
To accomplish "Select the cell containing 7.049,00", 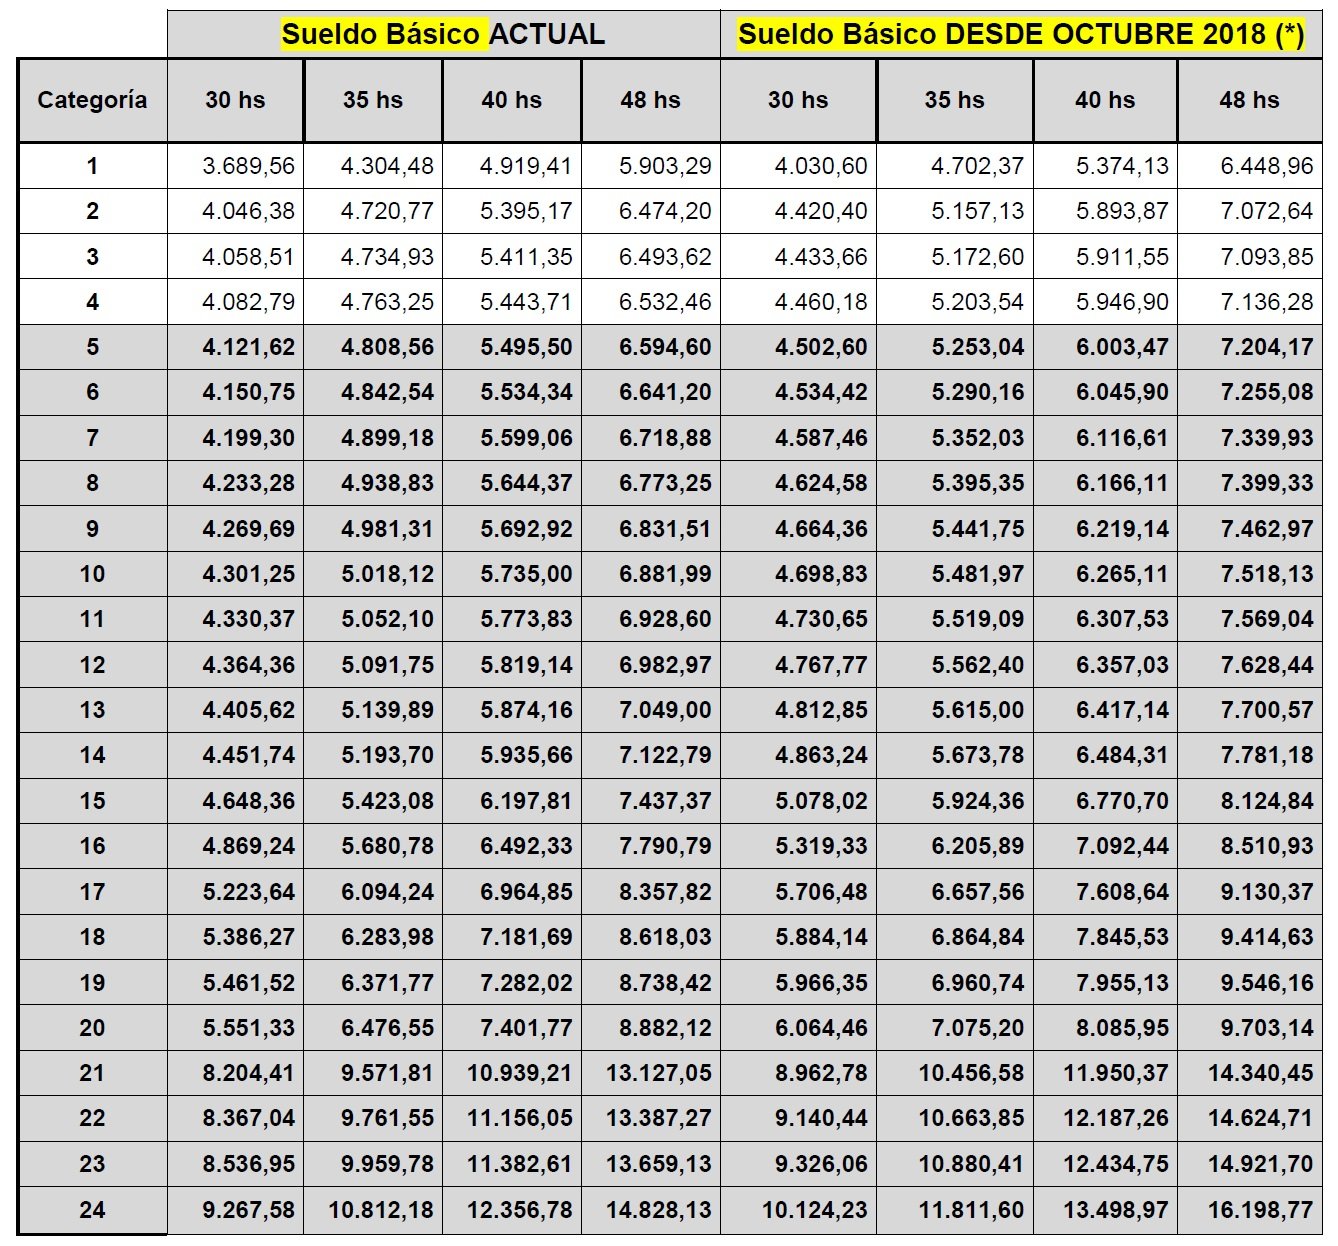I will [x=665, y=710].
